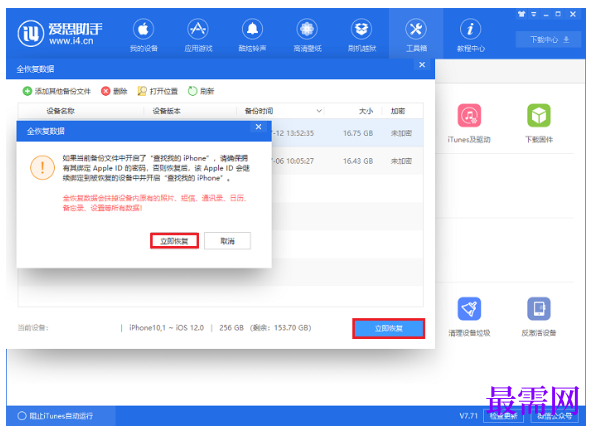The width and height of the screenshot is (598, 432).
Task: Click the orange warning exclamation icon
Action: click(42, 168)
